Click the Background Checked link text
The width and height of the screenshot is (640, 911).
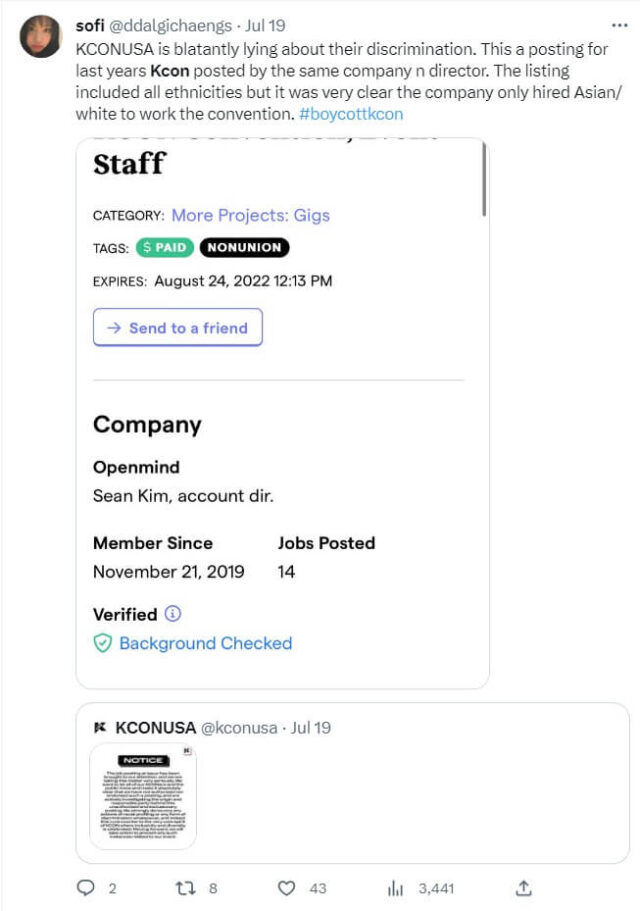pyautogui.click(x=205, y=643)
